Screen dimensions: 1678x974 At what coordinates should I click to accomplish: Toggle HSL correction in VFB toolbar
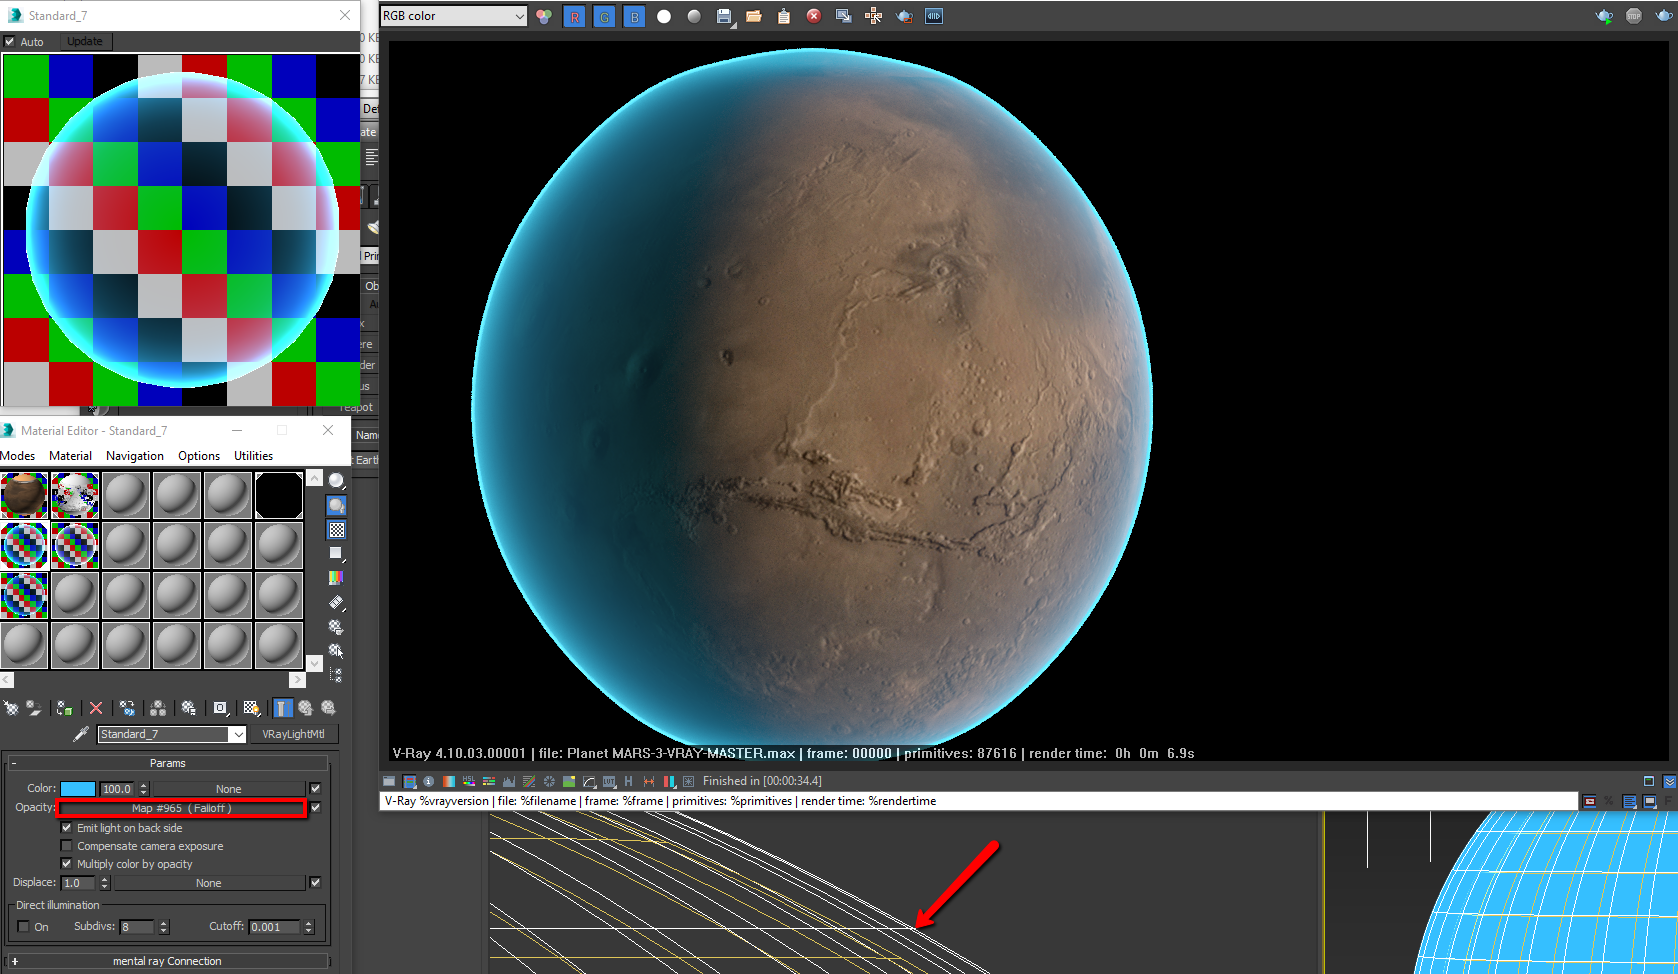(469, 781)
